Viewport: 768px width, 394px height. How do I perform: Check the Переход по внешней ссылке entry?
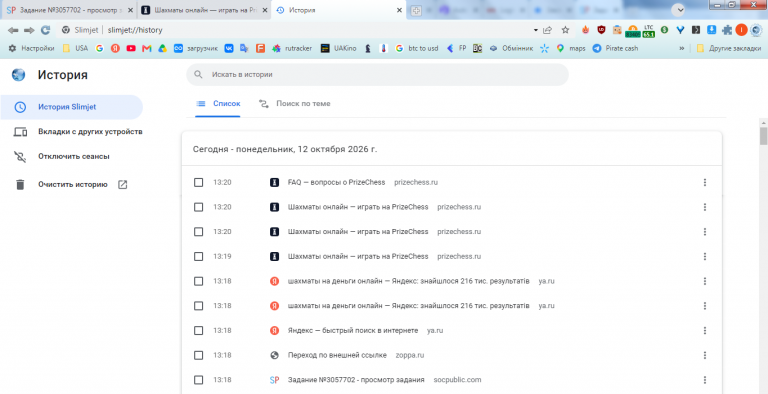pos(198,355)
